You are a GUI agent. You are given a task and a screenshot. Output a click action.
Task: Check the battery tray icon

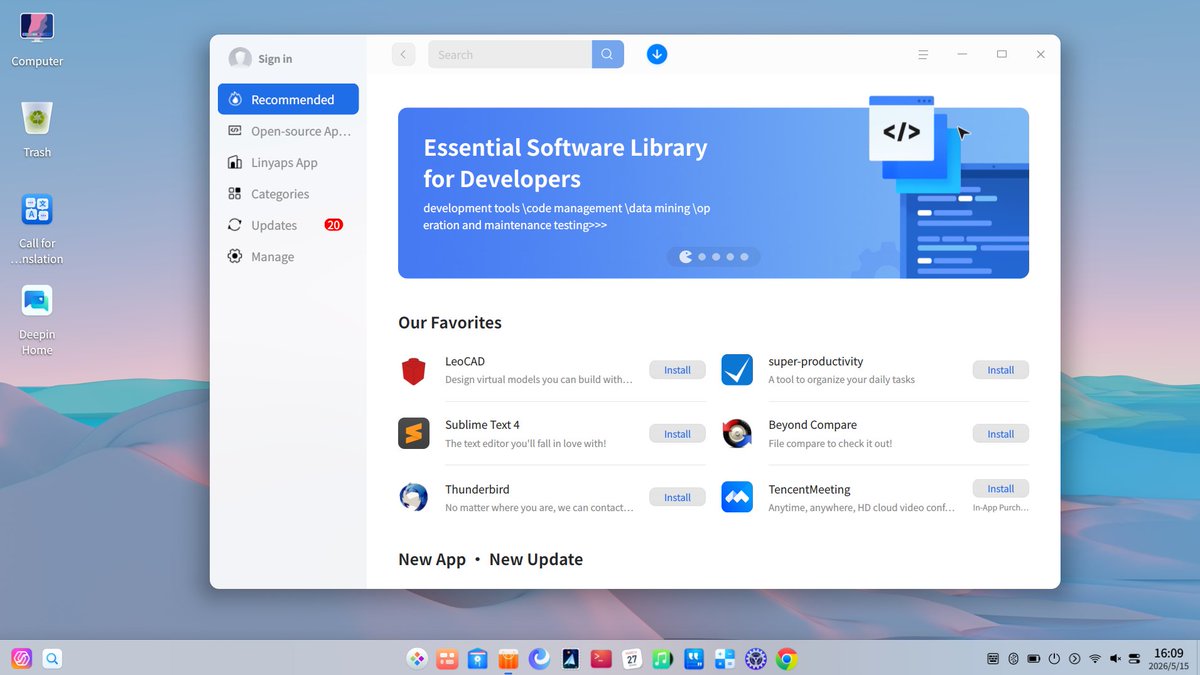click(x=1034, y=659)
